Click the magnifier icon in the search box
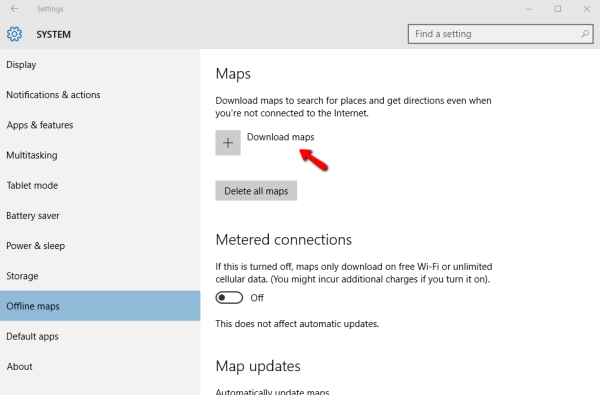 pos(584,34)
